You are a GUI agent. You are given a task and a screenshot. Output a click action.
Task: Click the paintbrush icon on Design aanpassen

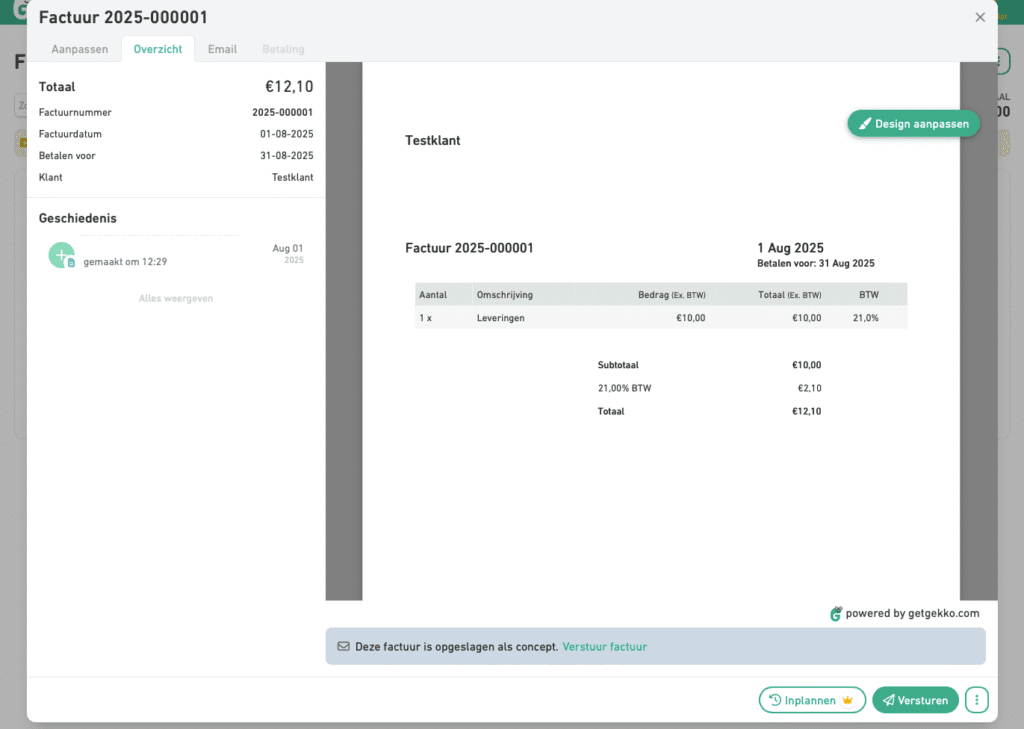tap(865, 124)
